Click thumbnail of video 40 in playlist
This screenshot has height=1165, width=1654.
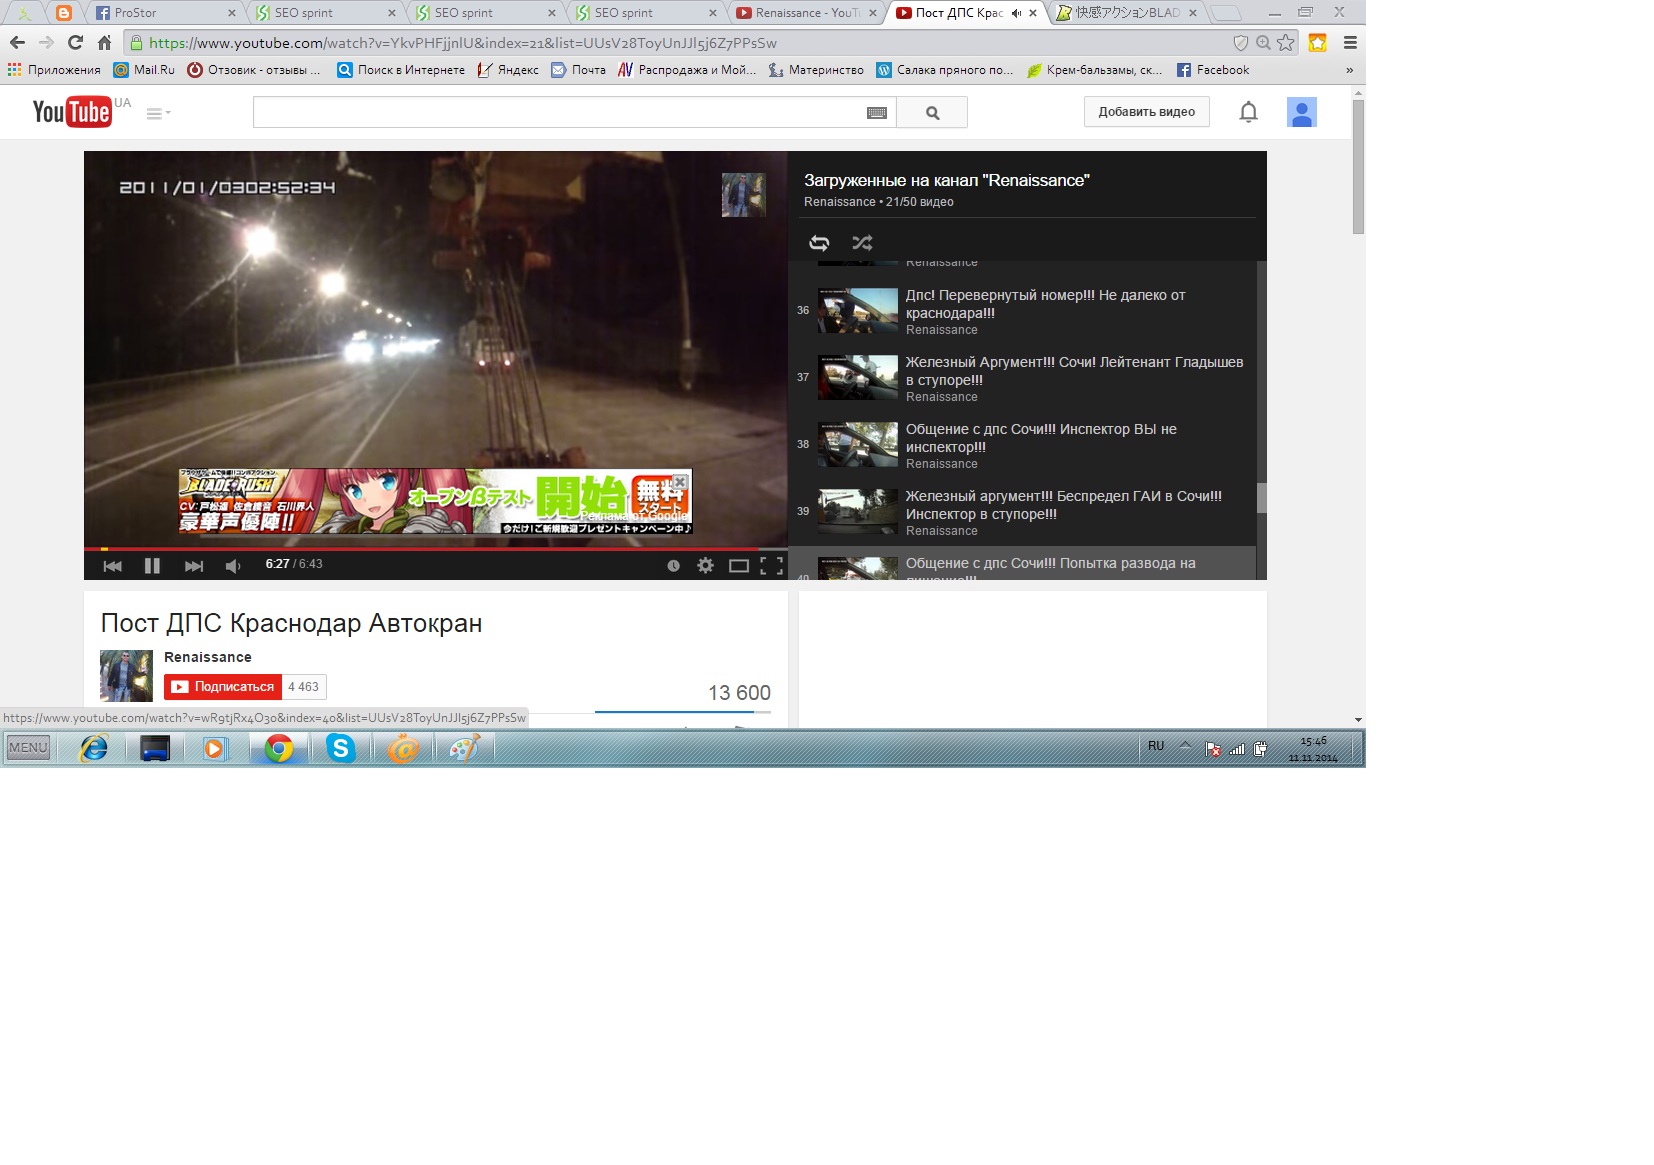(858, 568)
